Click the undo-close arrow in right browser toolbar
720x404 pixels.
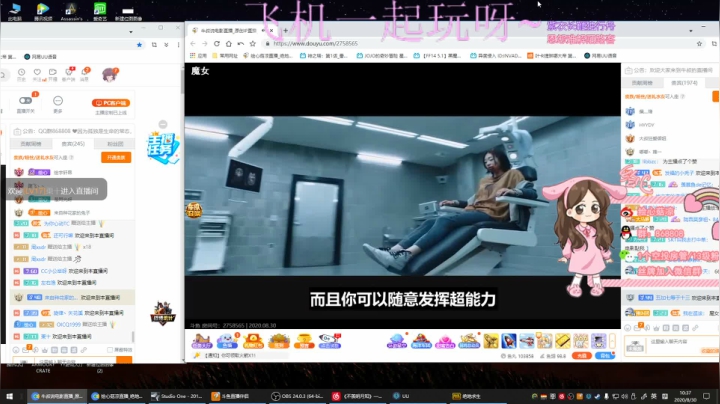(x=241, y=44)
